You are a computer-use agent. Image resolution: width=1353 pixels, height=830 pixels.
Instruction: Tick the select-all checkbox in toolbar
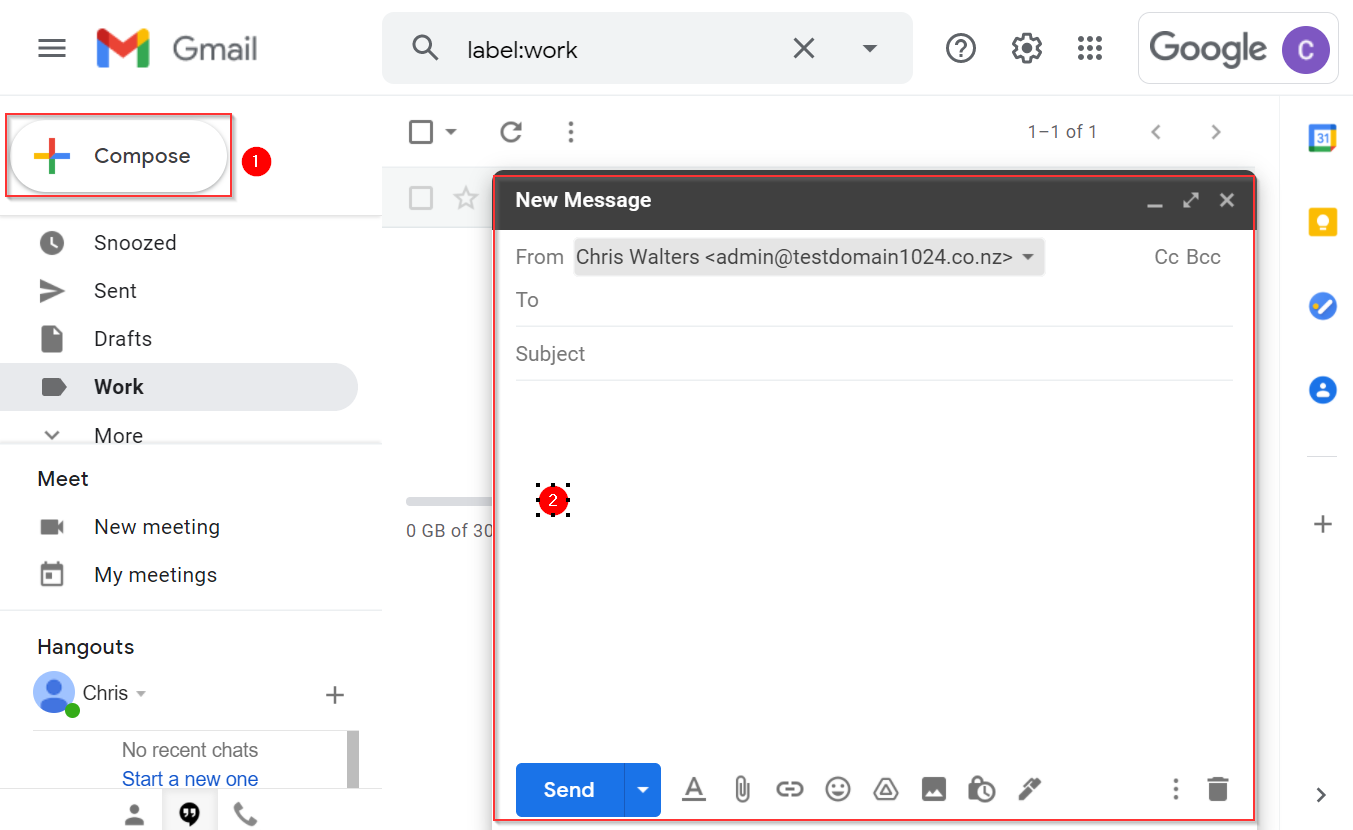pos(421,132)
